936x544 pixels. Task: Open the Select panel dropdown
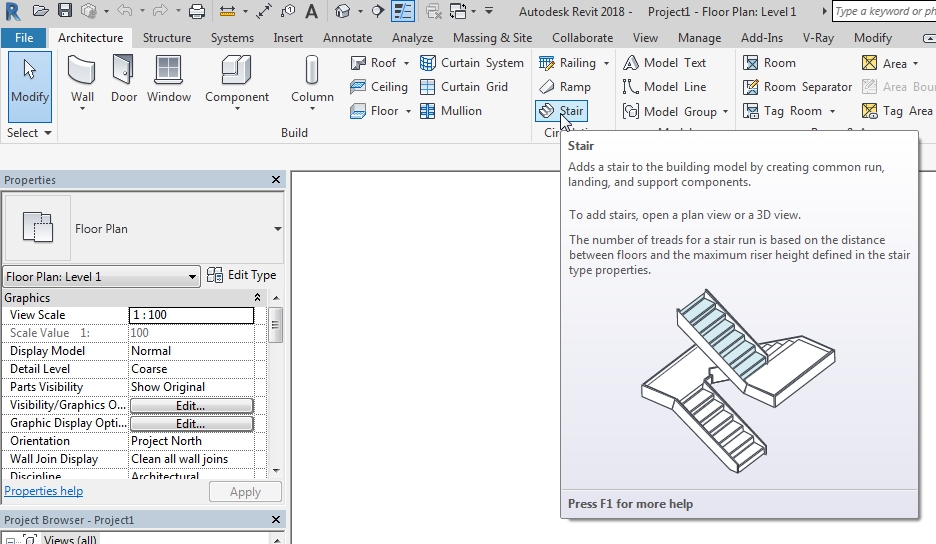[29, 133]
